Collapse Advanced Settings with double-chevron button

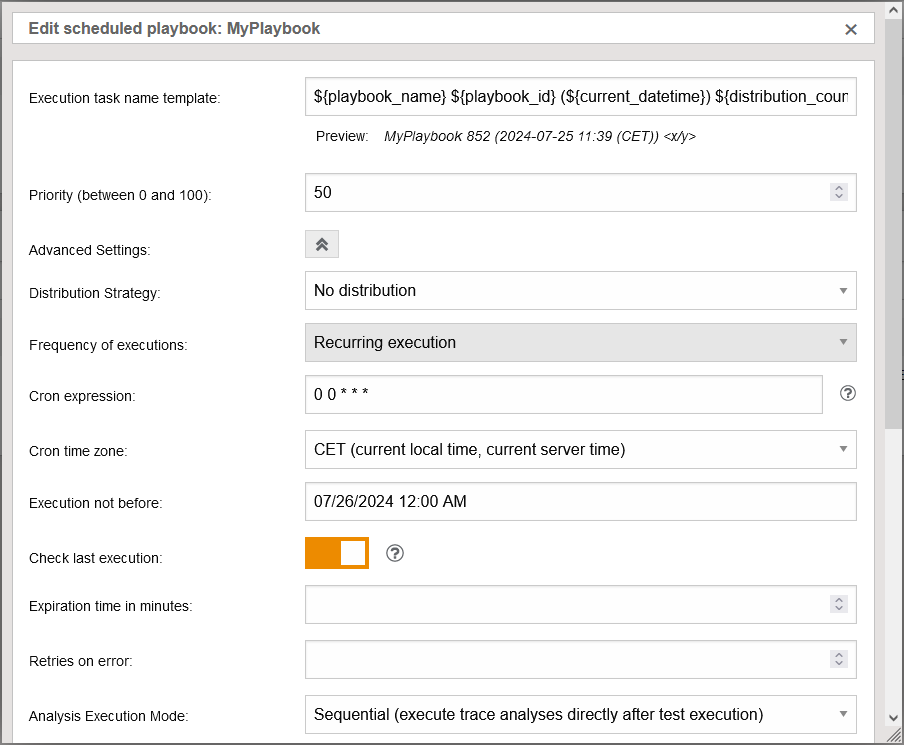[322, 244]
